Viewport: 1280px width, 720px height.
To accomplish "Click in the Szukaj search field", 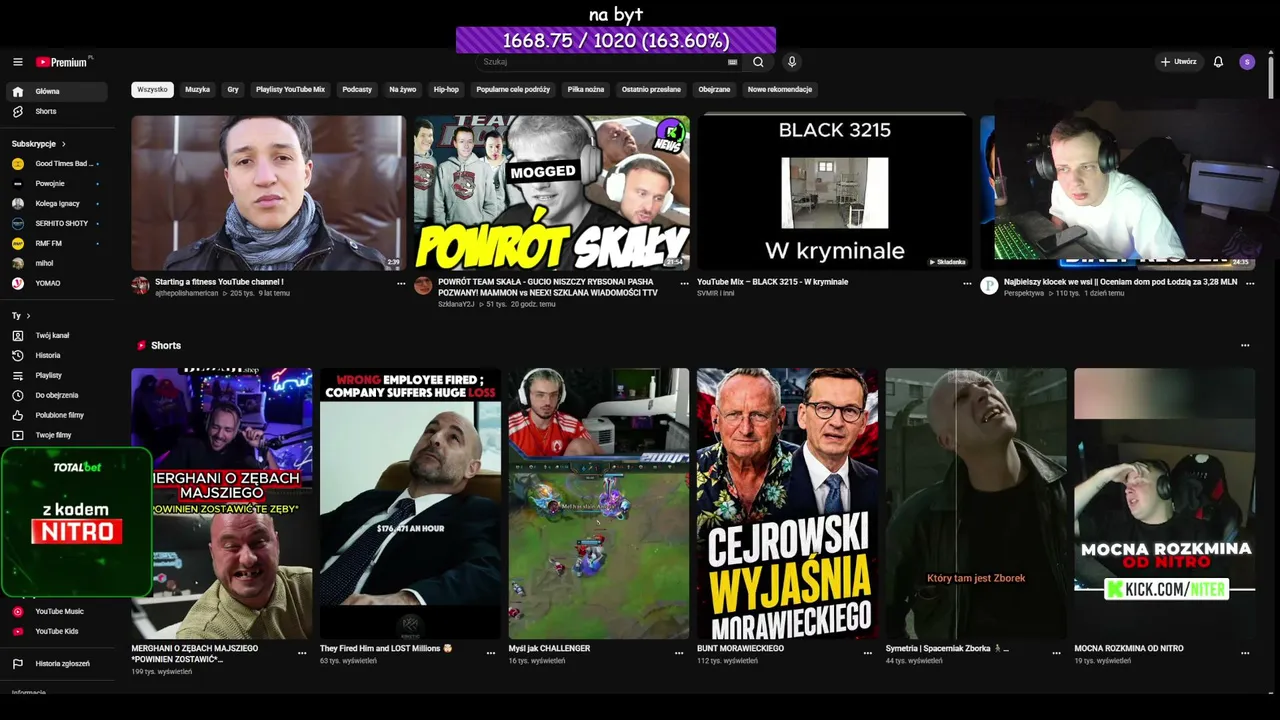I will coord(603,62).
